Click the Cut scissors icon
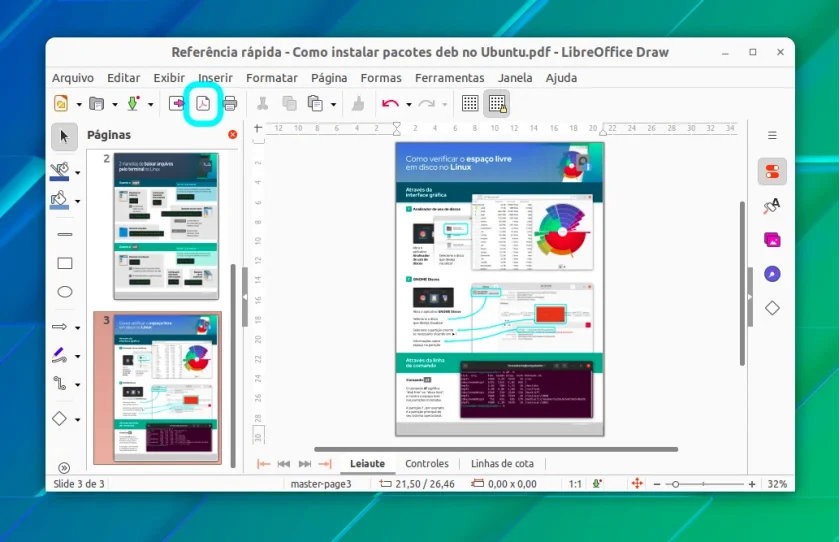The image size is (840, 542). point(262,103)
